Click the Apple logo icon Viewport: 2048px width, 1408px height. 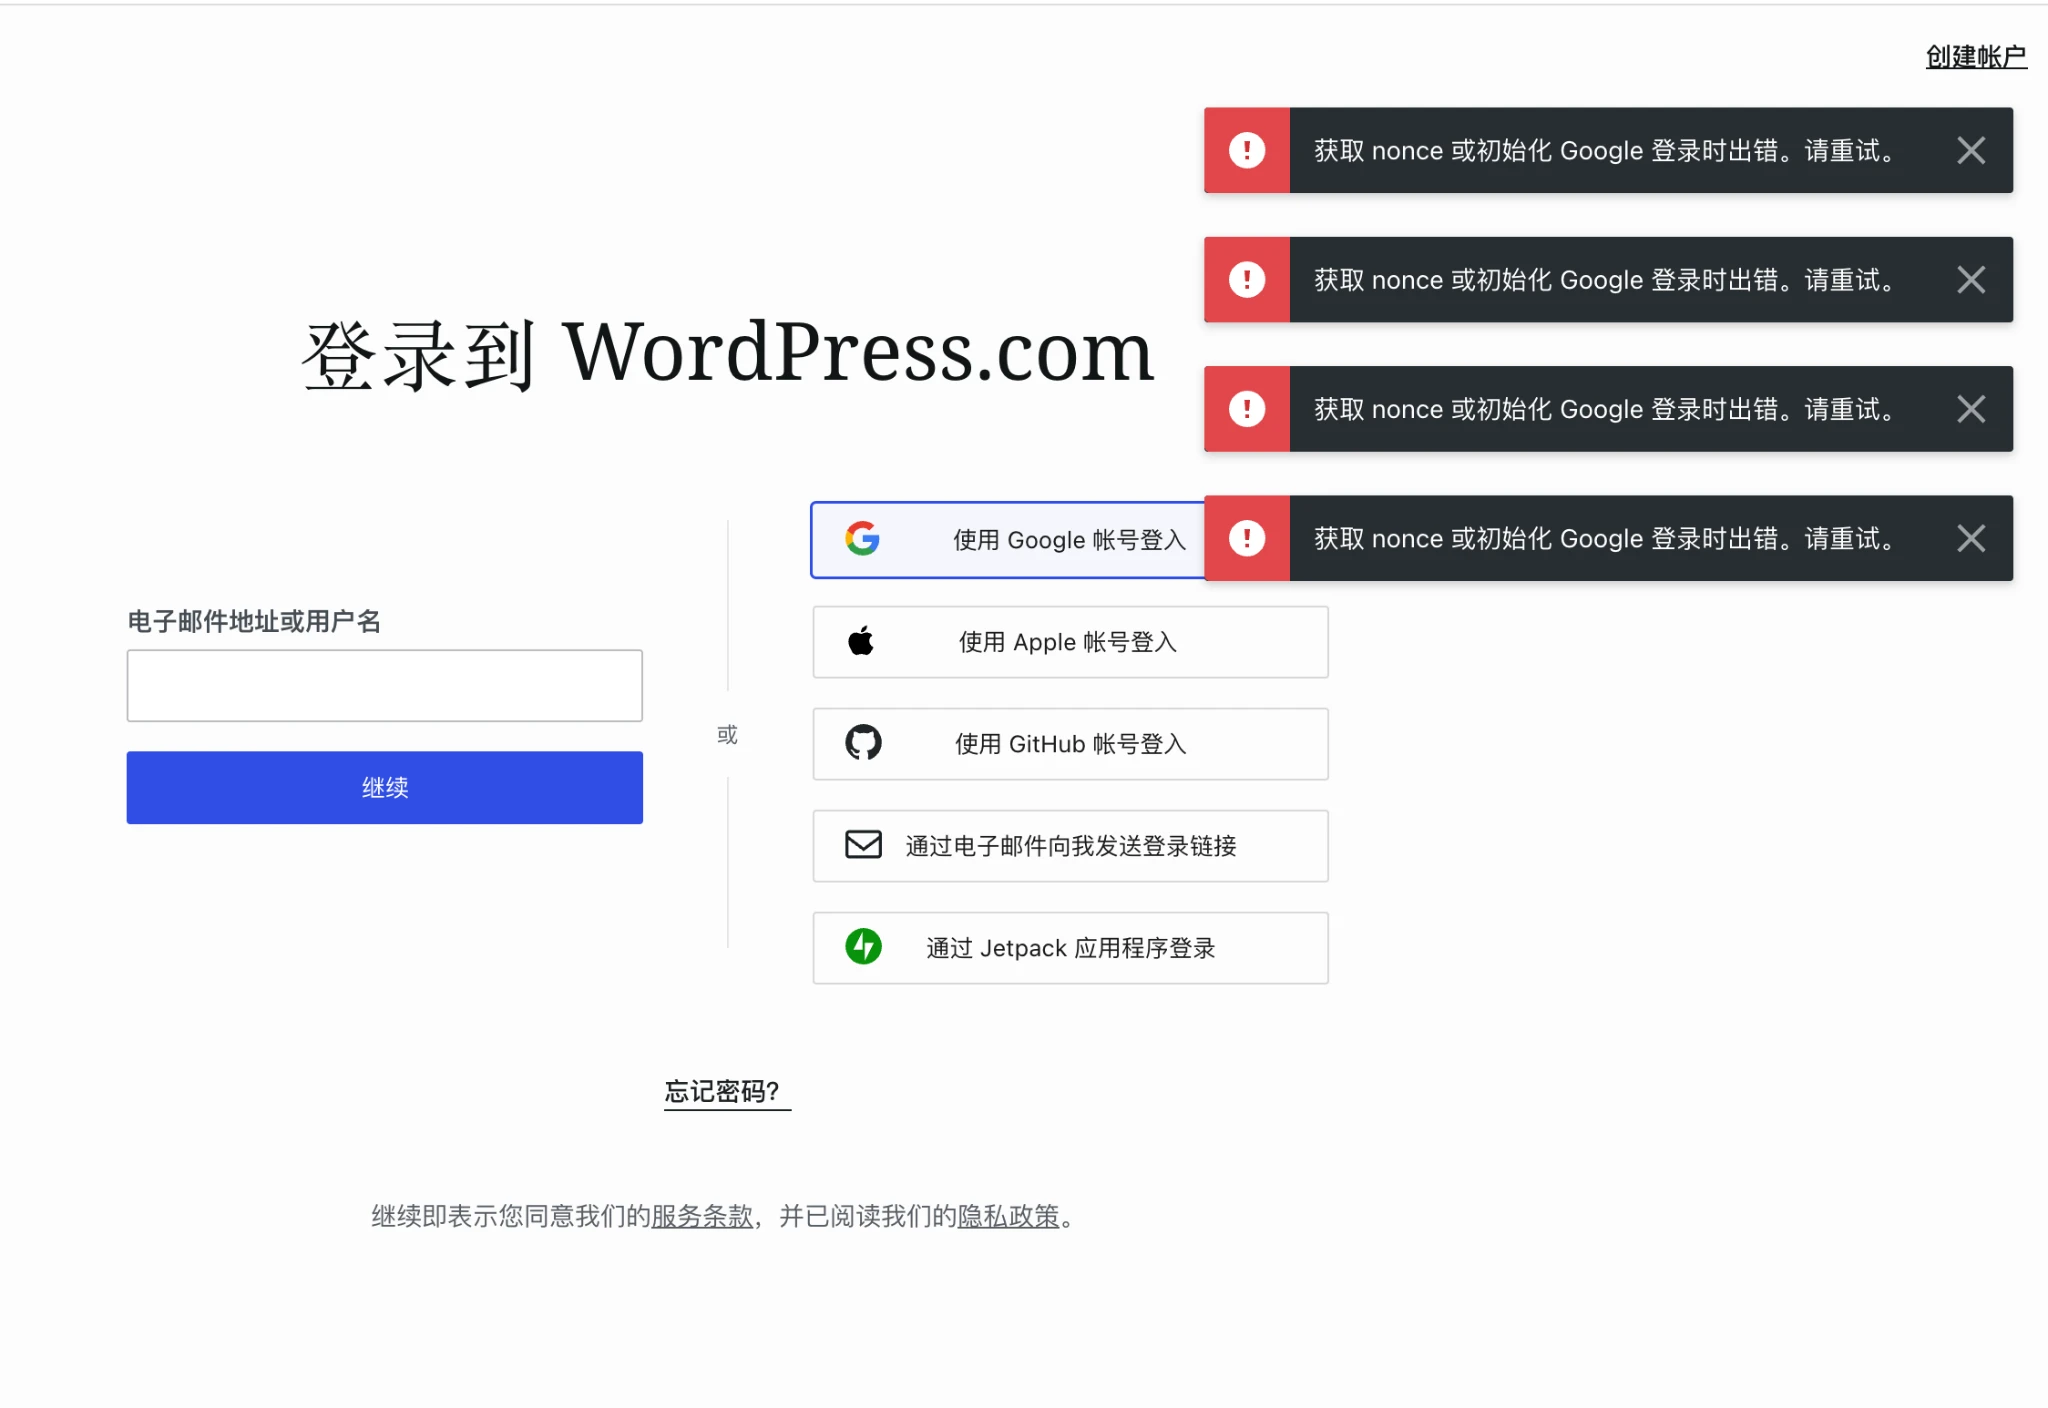tap(861, 641)
